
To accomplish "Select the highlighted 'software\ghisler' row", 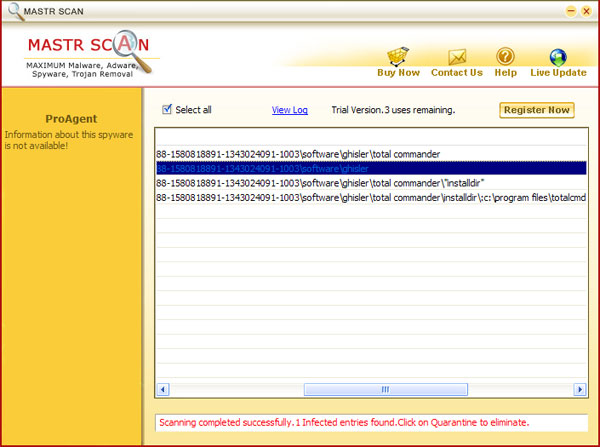I will click(371, 168).
